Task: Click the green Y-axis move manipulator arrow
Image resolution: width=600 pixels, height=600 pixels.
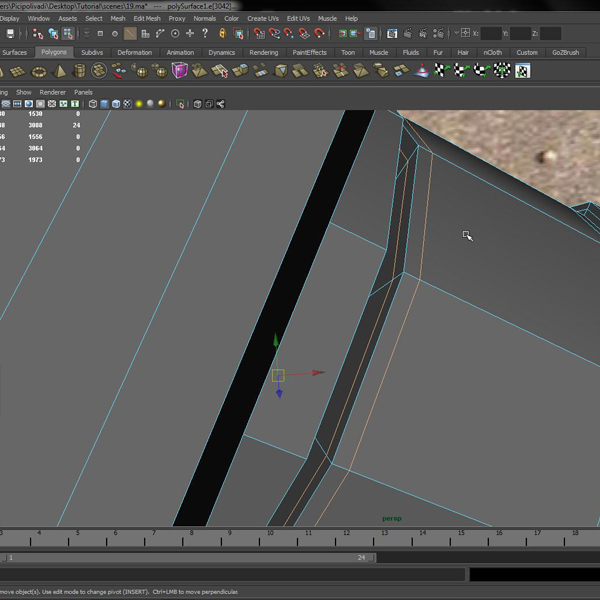Action: tap(276, 340)
